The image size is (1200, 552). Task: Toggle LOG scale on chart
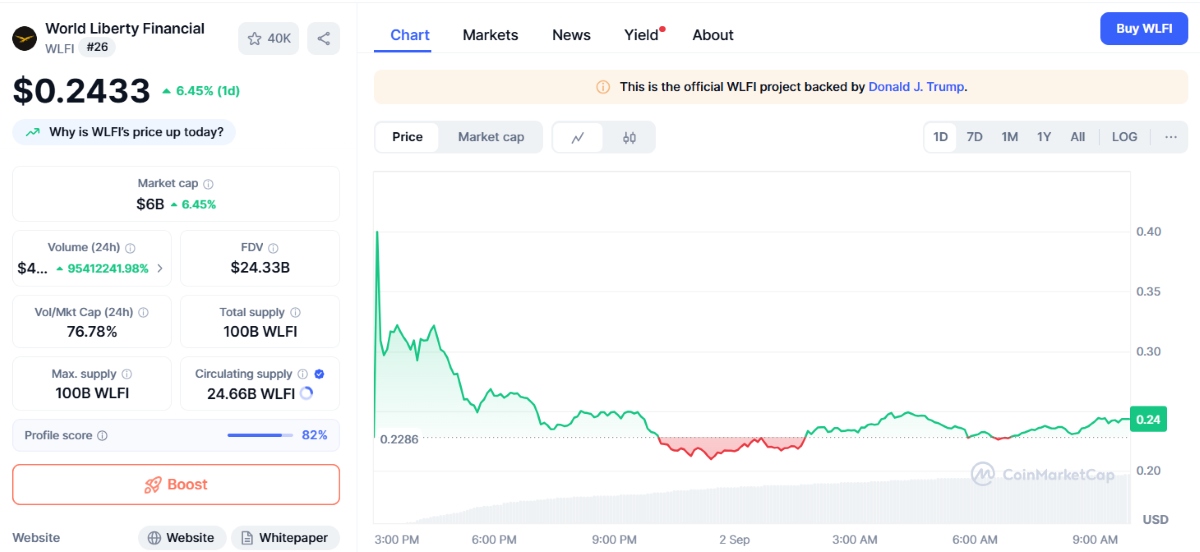pyautogui.click(x=1125, y=137)
